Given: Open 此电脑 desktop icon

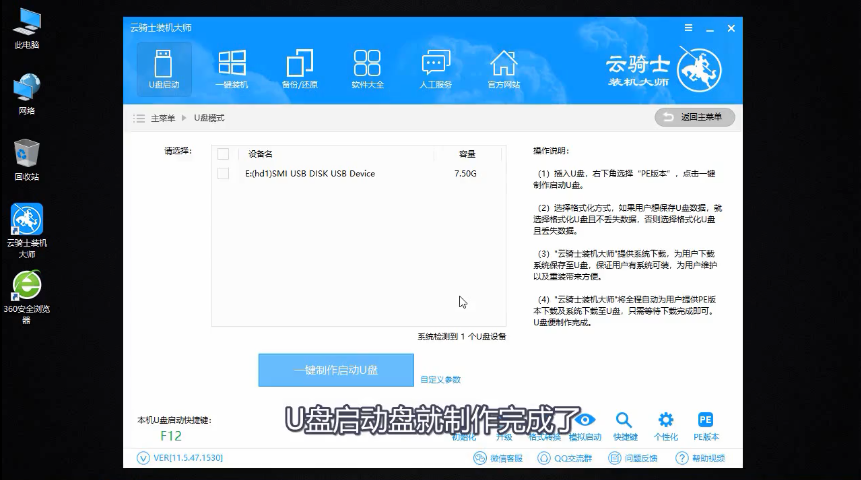Looking at the screenshot, I should click(x=26, y=29).
